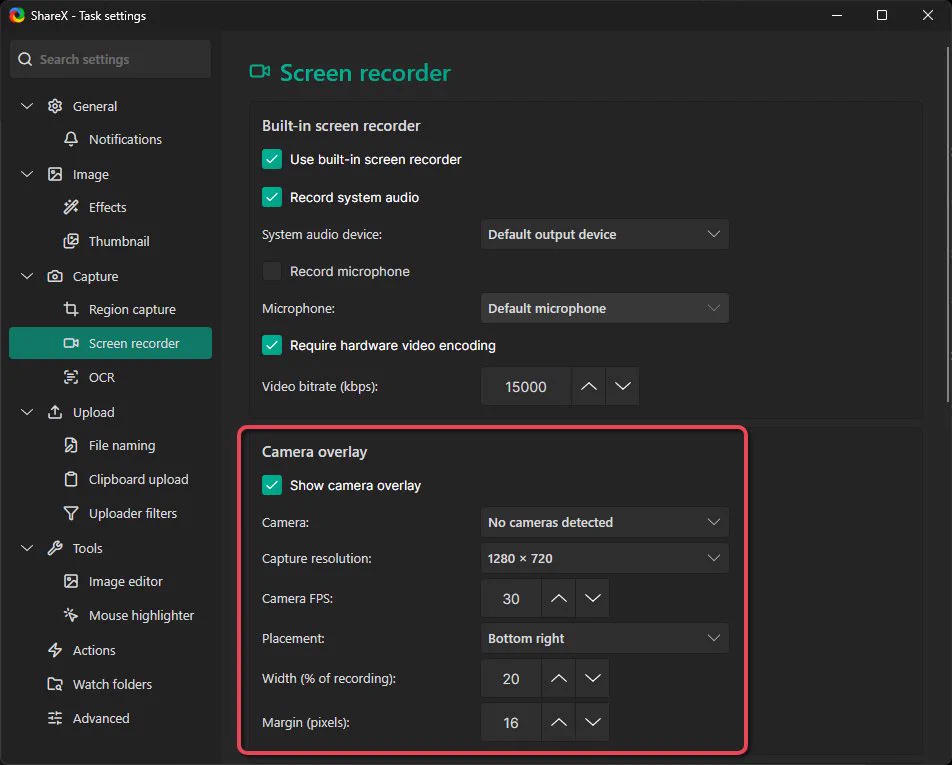Toggle Require hardware video encoding

click(x=271, y=345)
